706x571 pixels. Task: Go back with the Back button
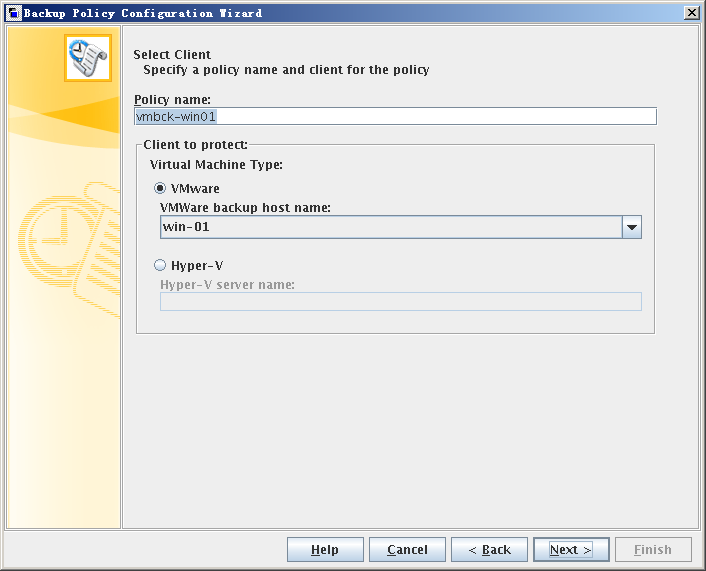489,549
